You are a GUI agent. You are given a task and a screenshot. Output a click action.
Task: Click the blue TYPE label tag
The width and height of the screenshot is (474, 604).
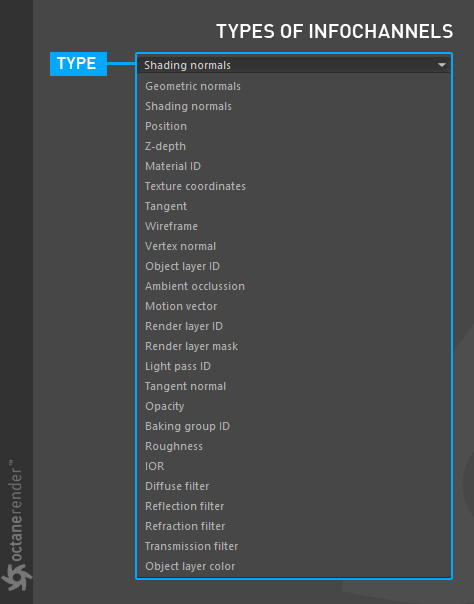[x=79, y=64]
